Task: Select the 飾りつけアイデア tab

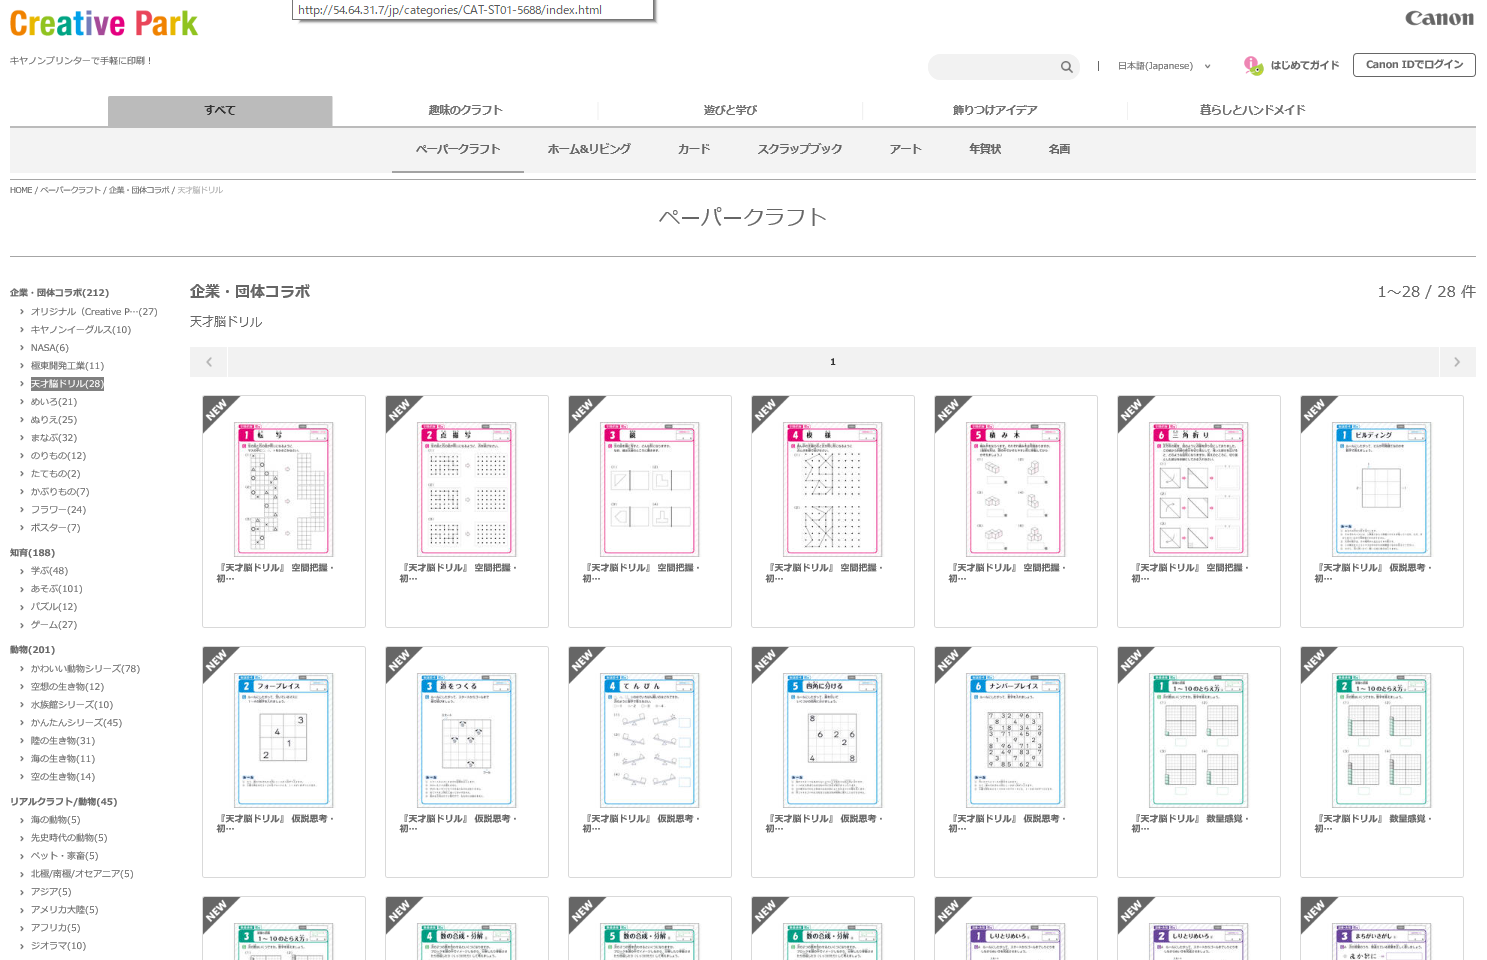Action: click(995, 110)
